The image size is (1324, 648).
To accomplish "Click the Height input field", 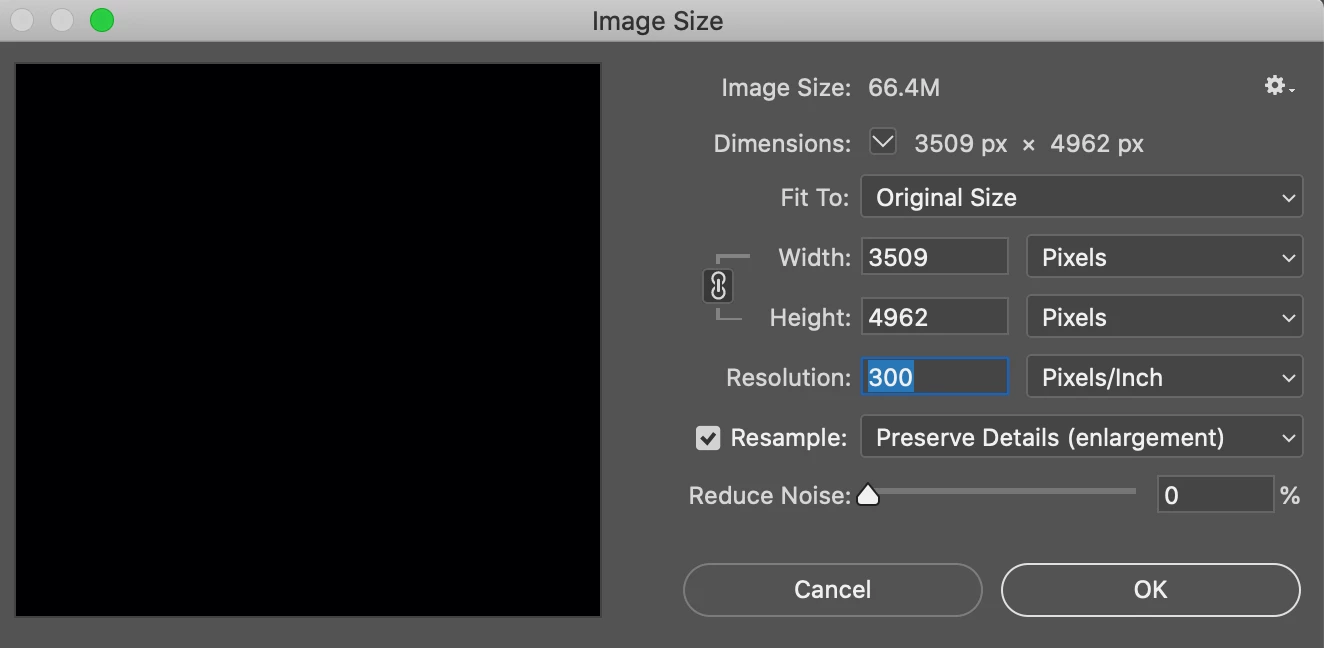I will (x=934, y=317).
